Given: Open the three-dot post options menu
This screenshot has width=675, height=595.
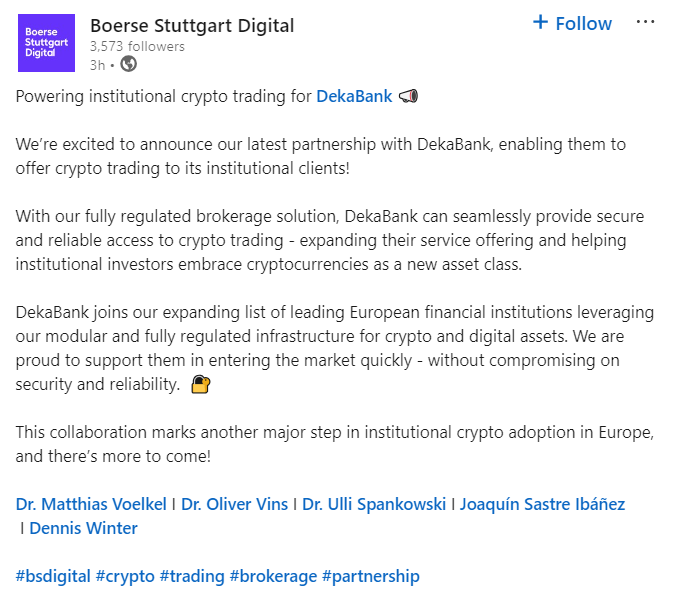Looking at the screenshot, I should [645, 22].
